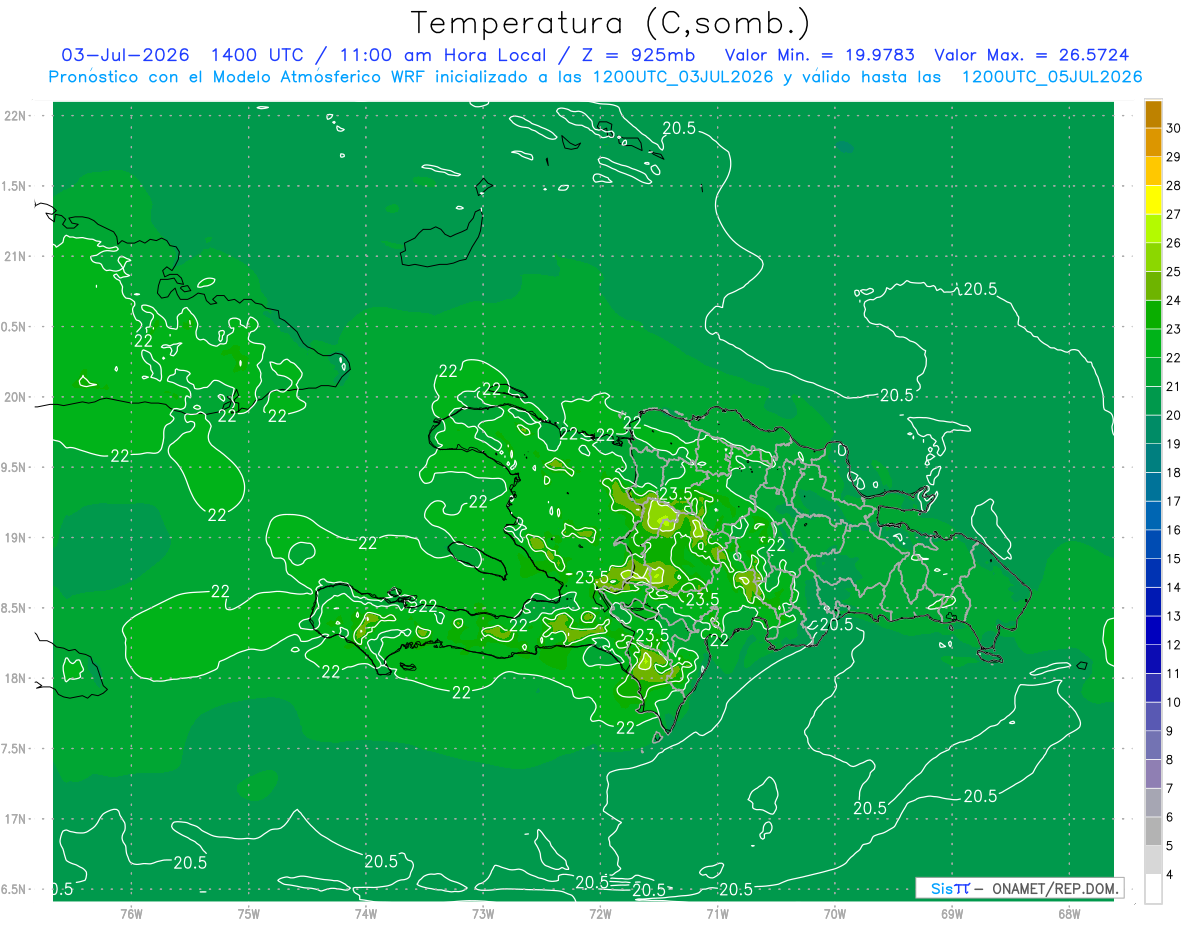Click the '70W' longitude axis label
The image size is (1200, 927).
(x=835, y=913)
